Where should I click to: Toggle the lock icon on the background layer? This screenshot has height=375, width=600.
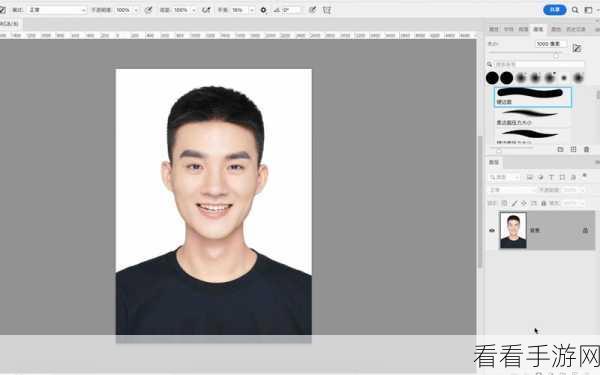pyautogui.click(x=585, y=230)
